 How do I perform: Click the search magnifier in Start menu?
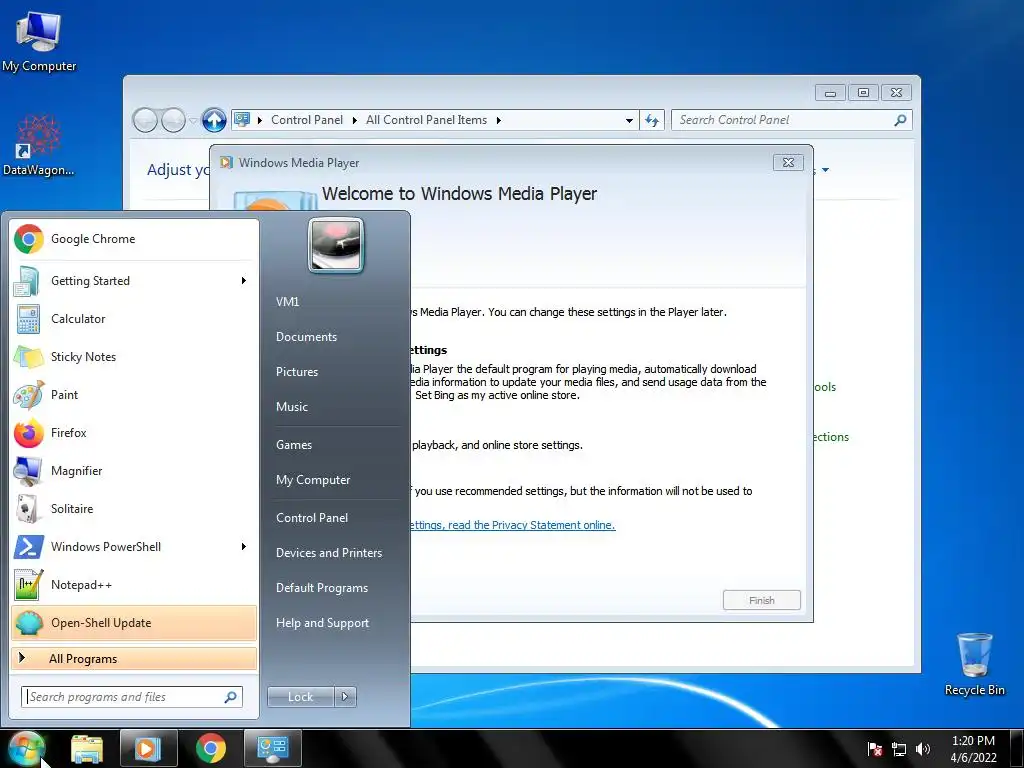pyautogui.click(x=230, y=697)
